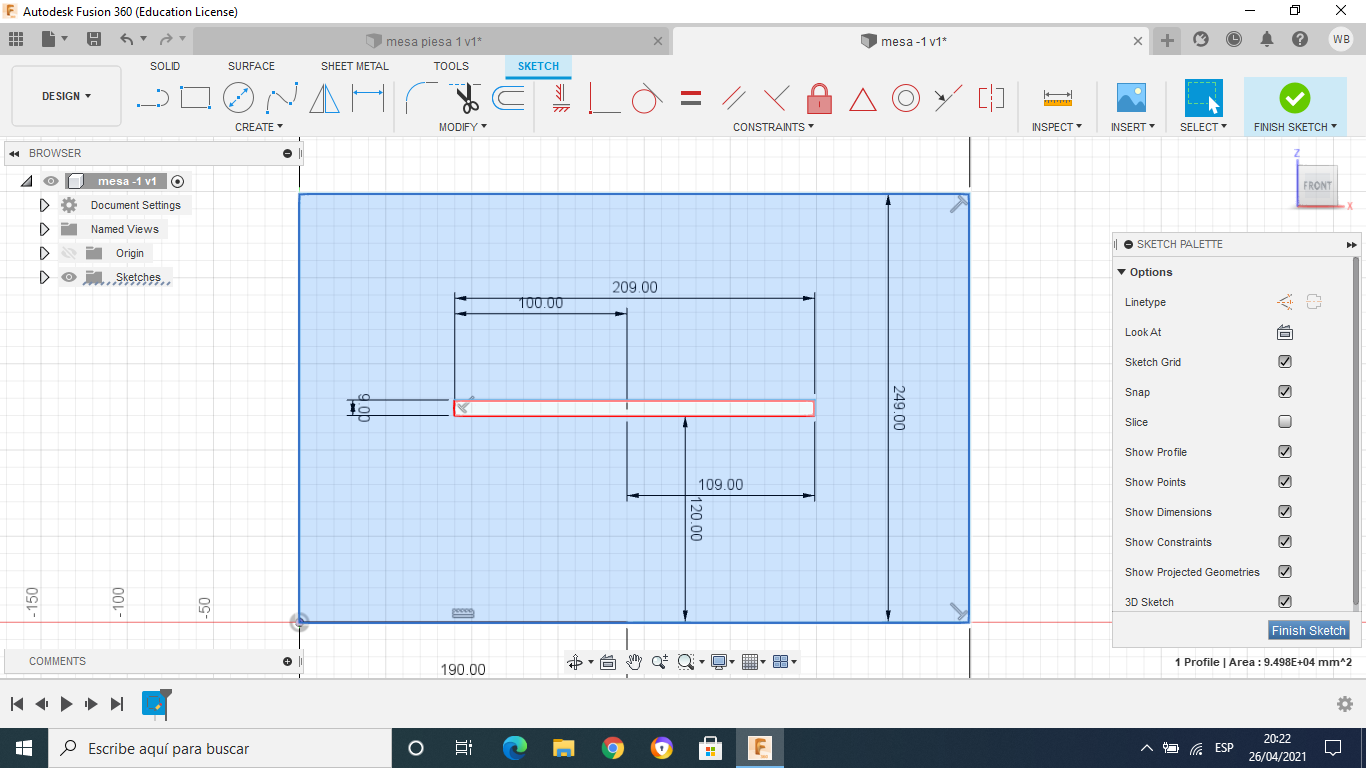Apply Fix/Unfix lock constraint
The height and width of the screenshot is (768, 1366).
[819, 98]
